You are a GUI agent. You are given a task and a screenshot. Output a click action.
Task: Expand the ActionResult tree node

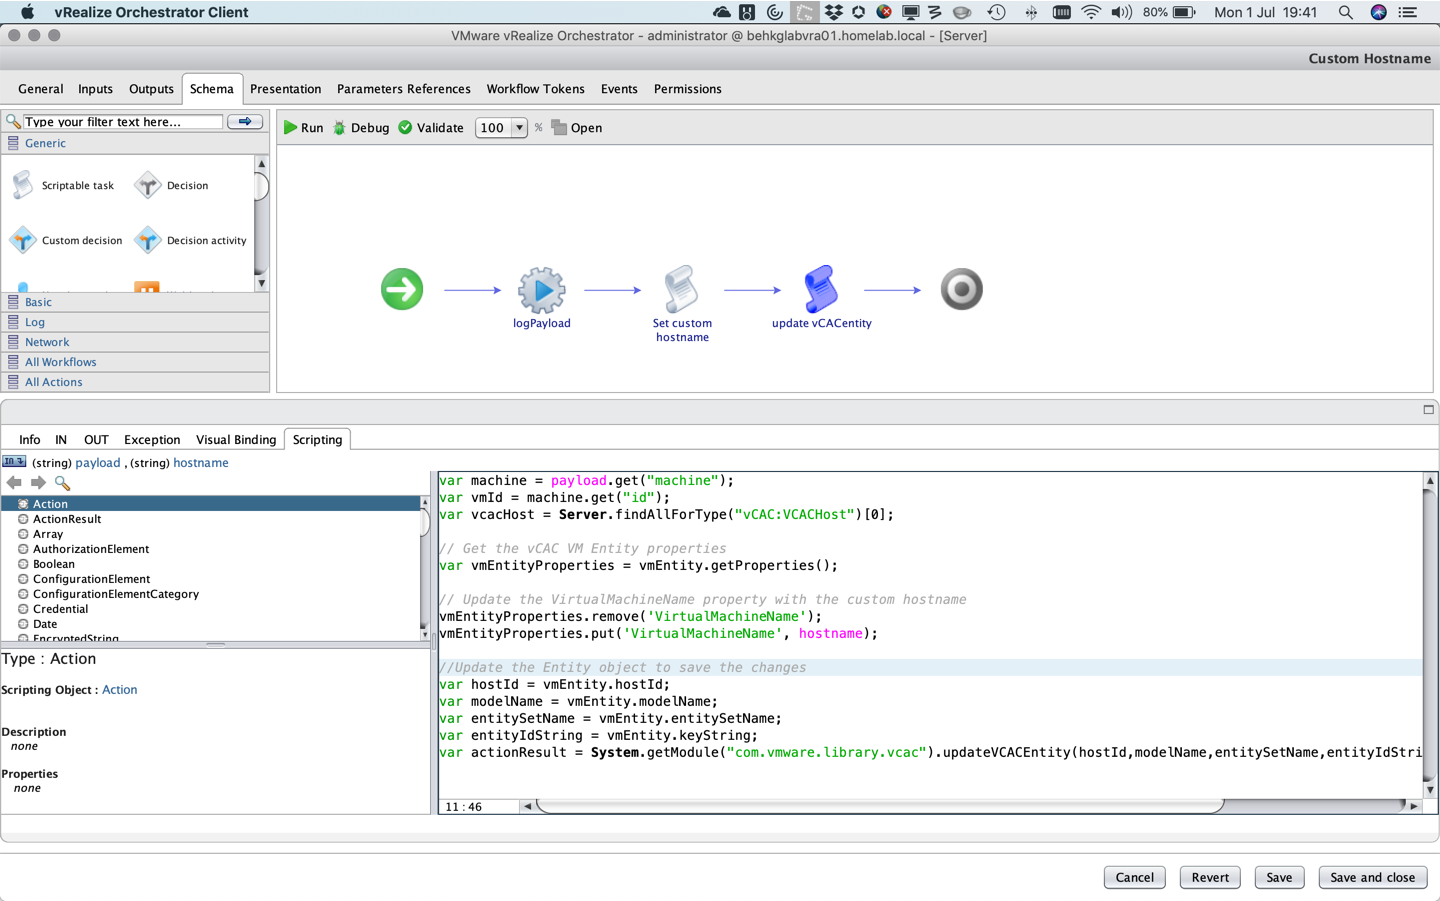point(23,519)
